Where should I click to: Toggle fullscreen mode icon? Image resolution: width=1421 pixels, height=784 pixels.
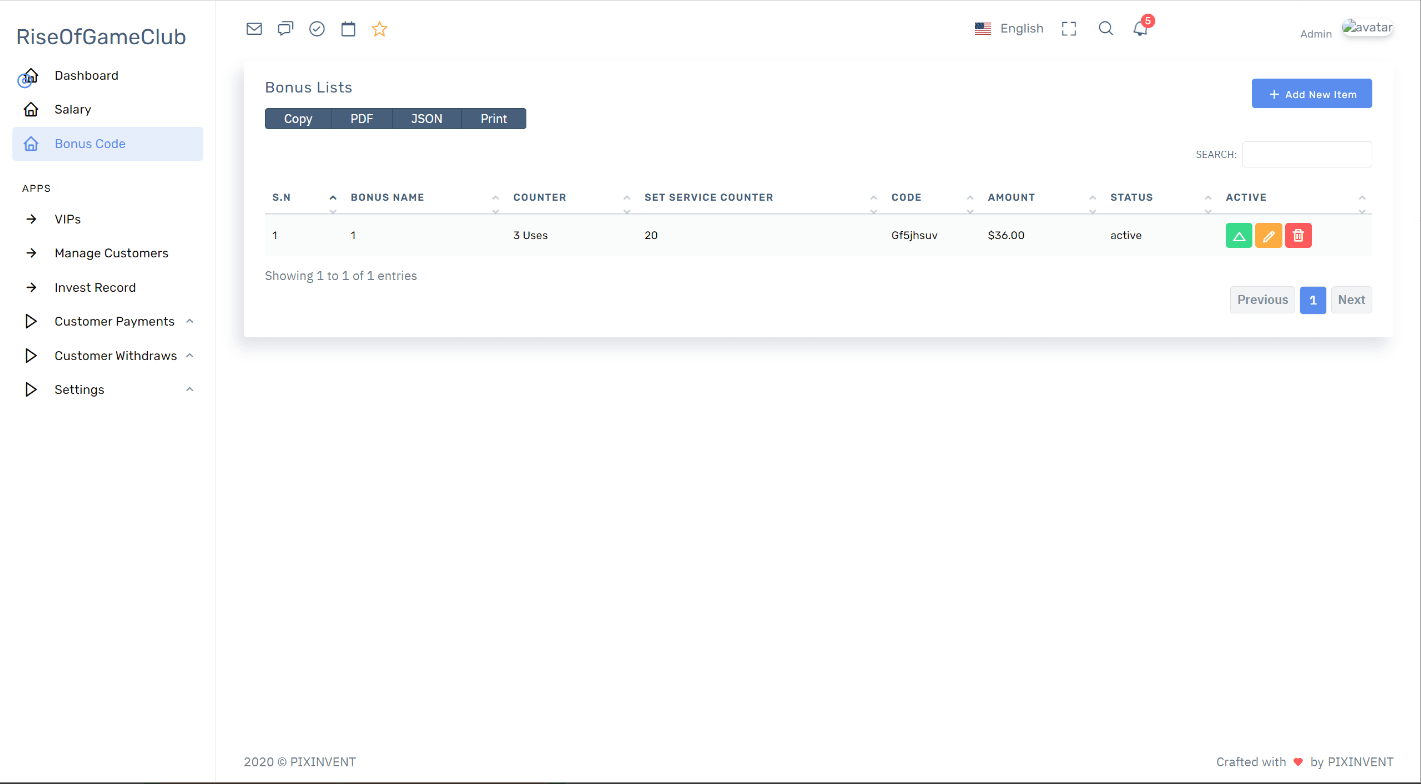1069,29
